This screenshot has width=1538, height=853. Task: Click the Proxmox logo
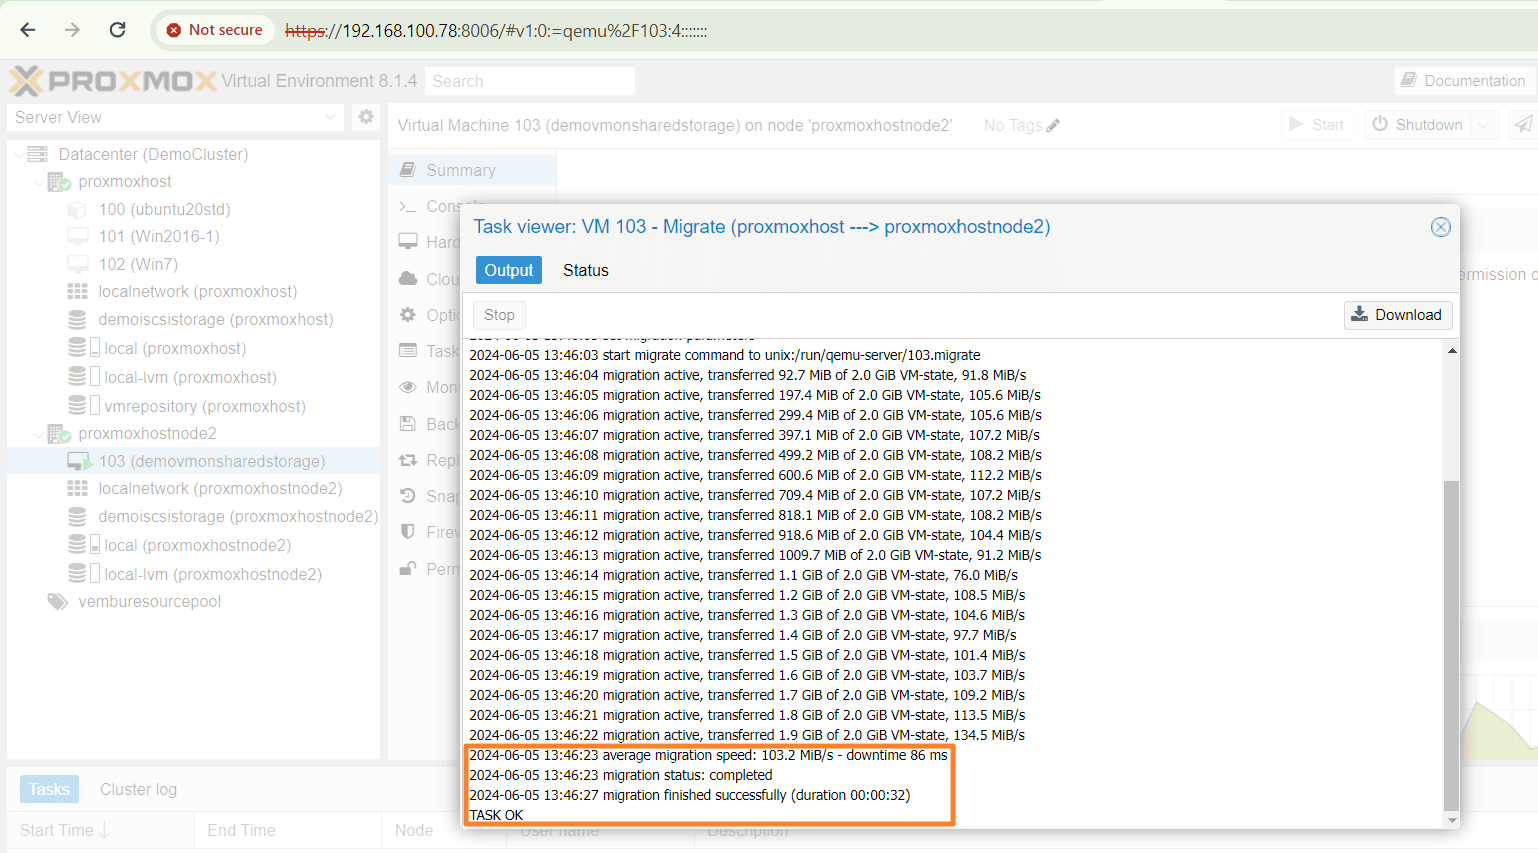coord(113,81)
